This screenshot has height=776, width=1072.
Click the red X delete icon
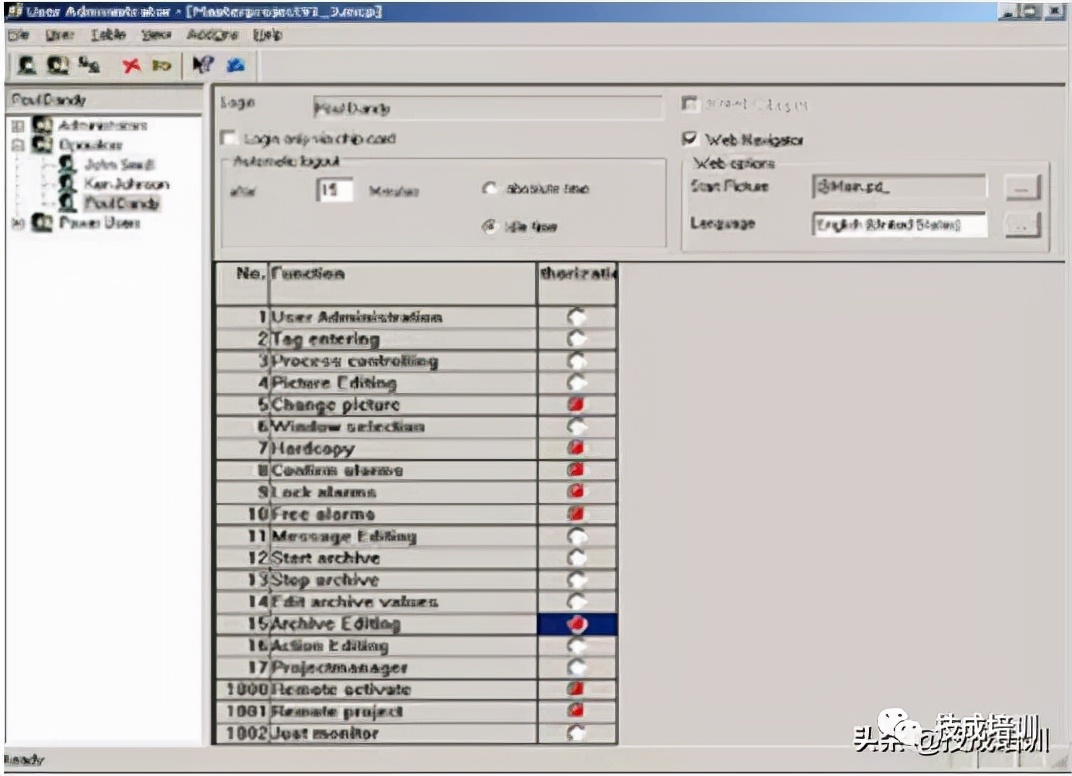tap(131, 65)
